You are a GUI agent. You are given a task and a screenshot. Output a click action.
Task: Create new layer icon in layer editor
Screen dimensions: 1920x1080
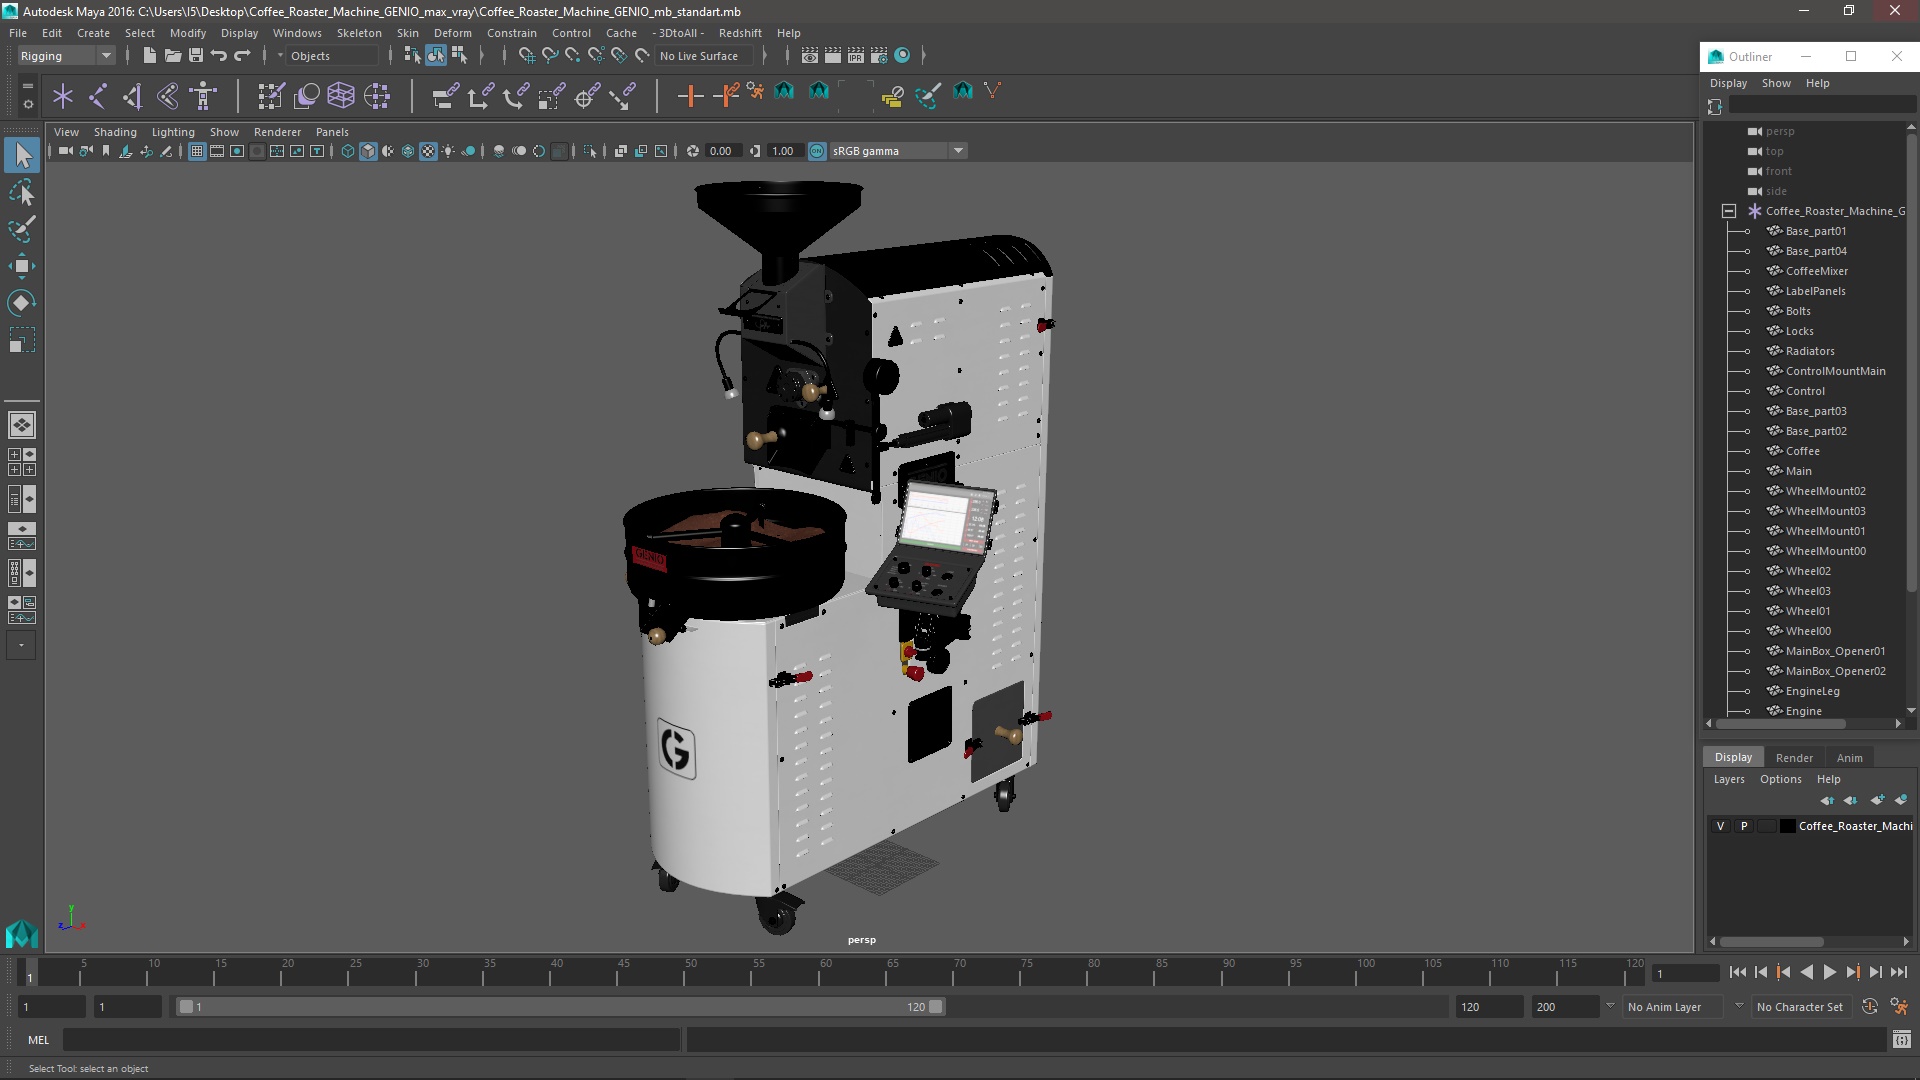click(1877, 800)
